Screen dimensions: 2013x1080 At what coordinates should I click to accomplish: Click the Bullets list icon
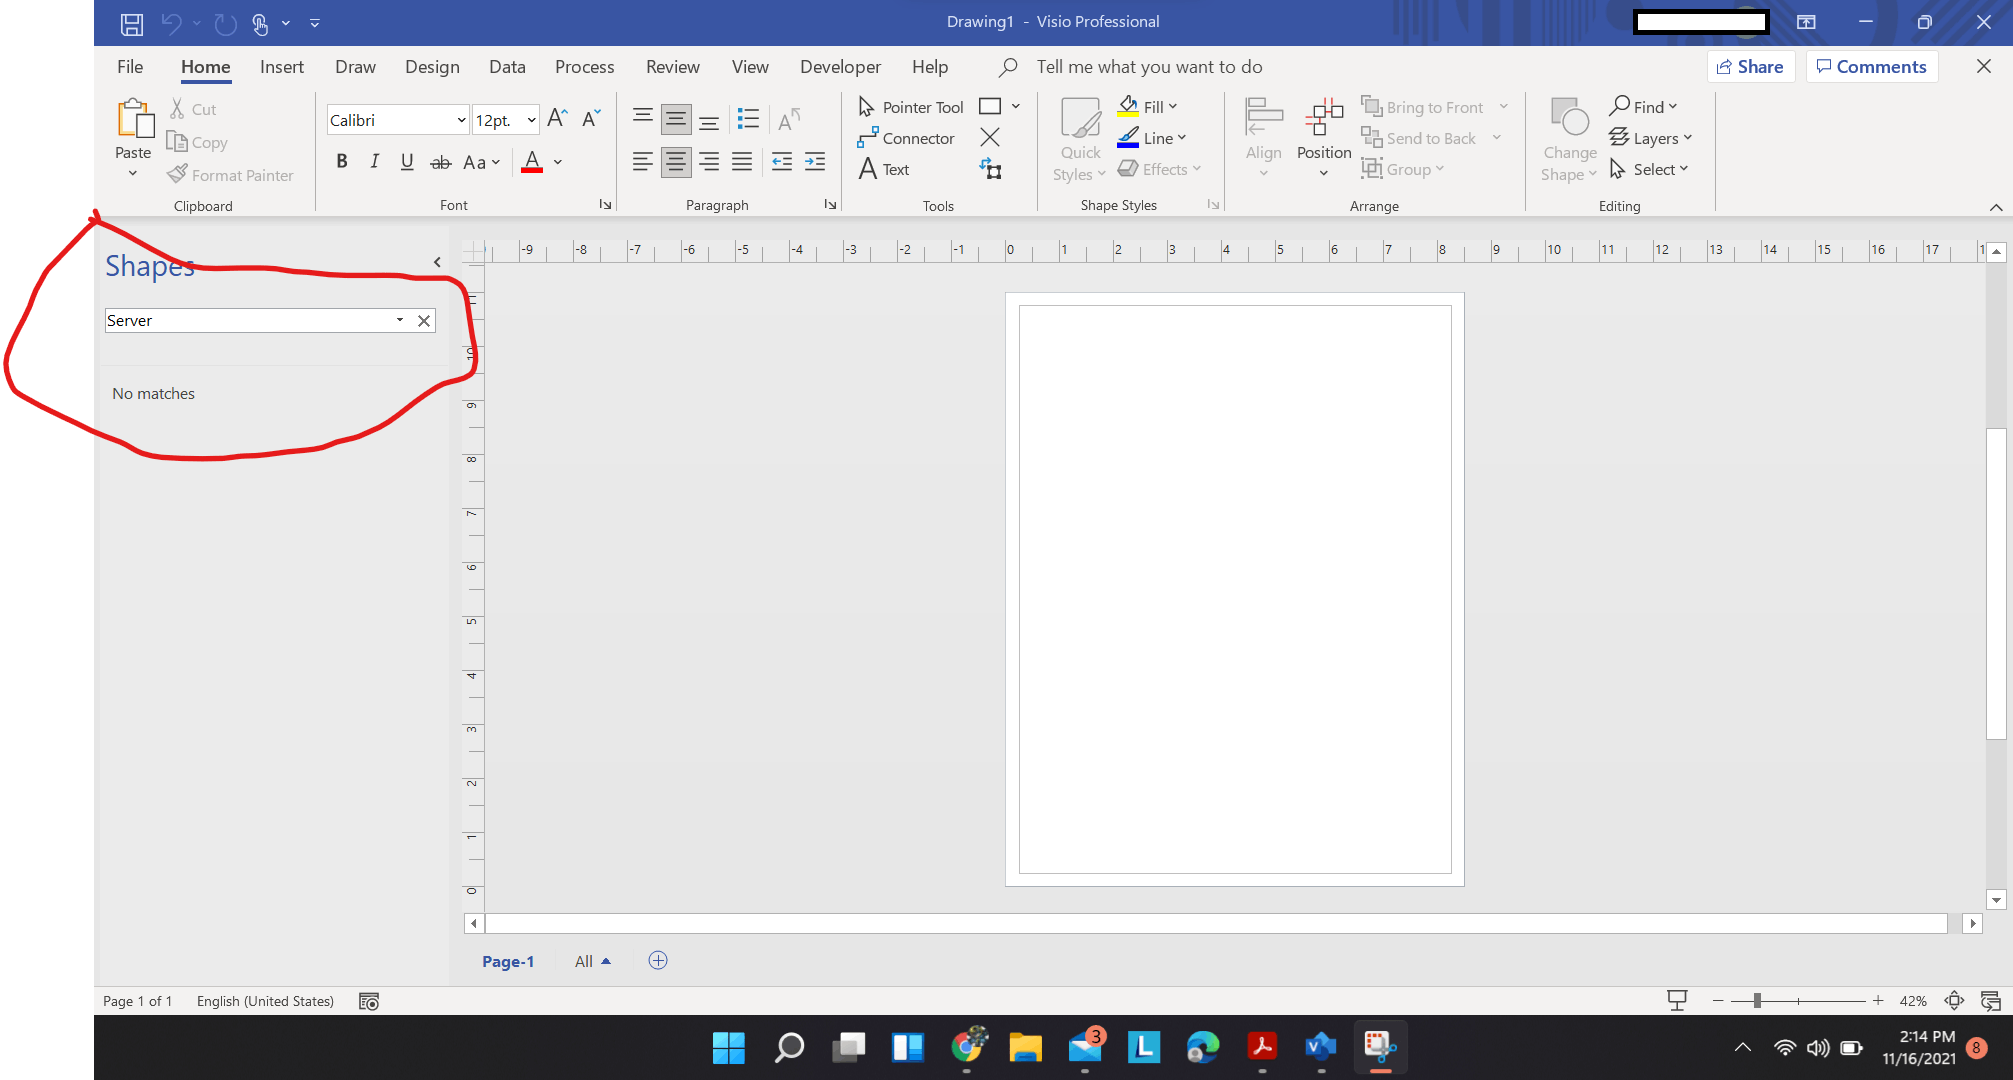(x=748, y=119)
